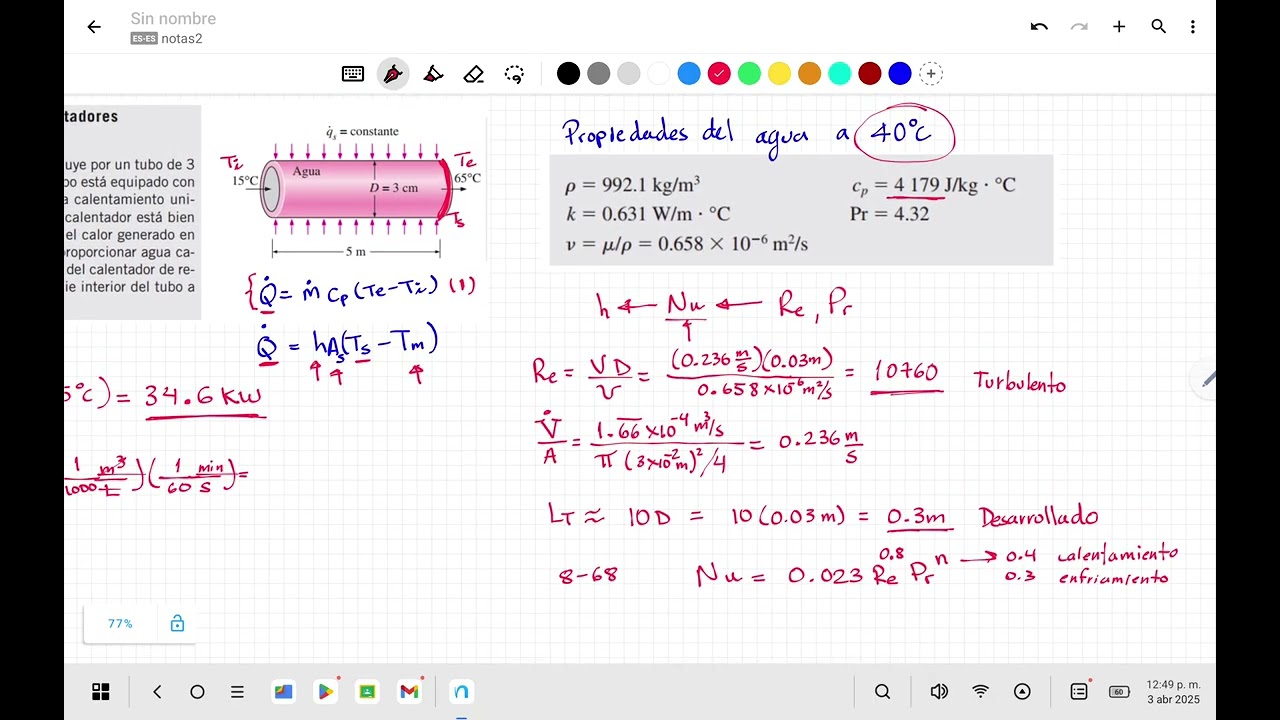This screenshot has width=1280, height=720.
Task: Select the lasso selection tool
Action: click(514, 74)
